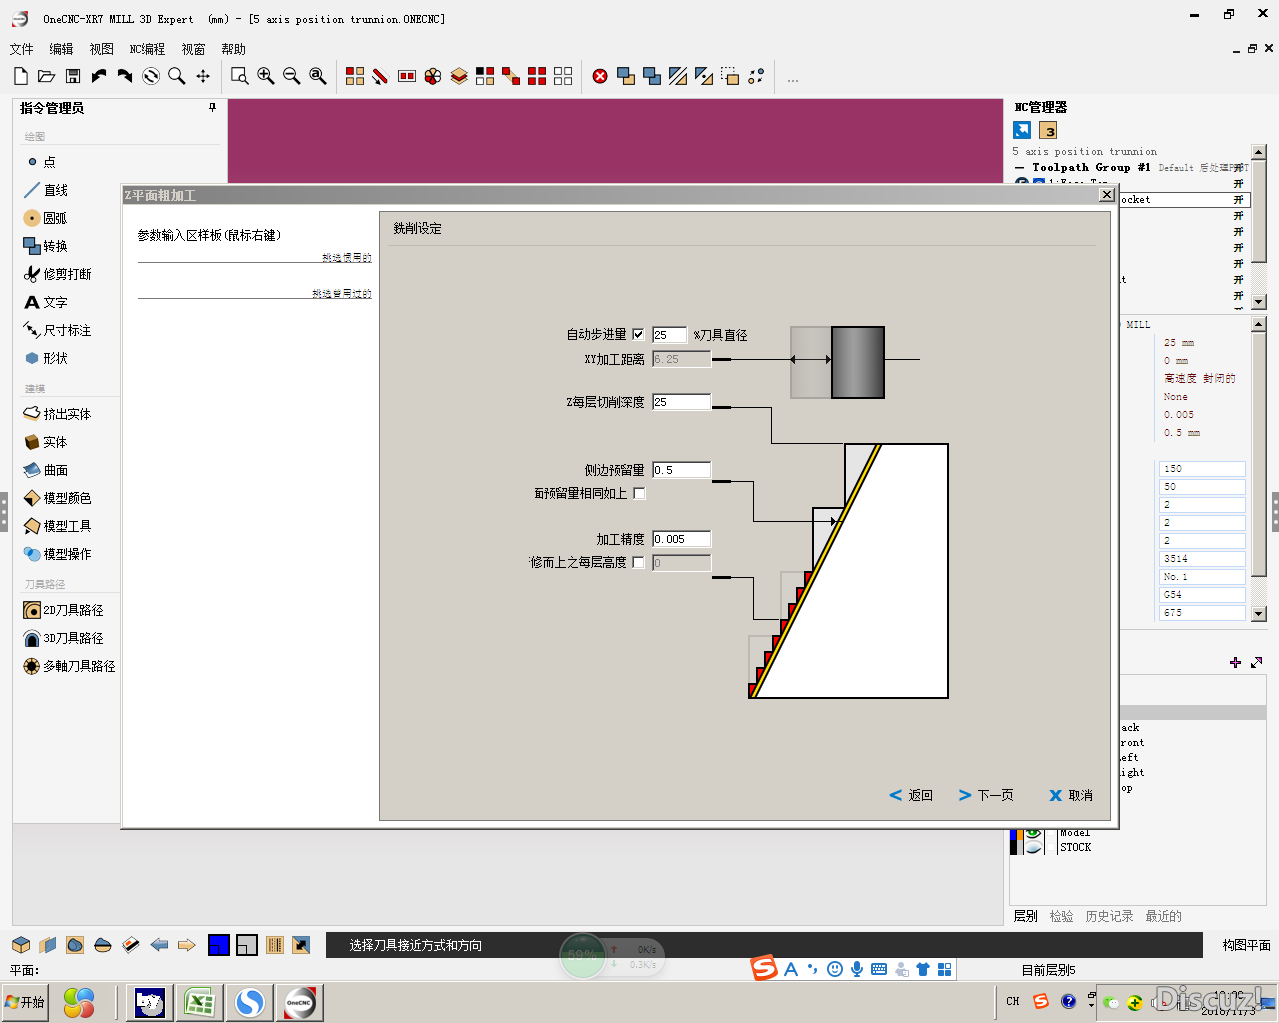1279x1023 pixels.
Task: Open the 视图 menu
Action: (101, 49)
